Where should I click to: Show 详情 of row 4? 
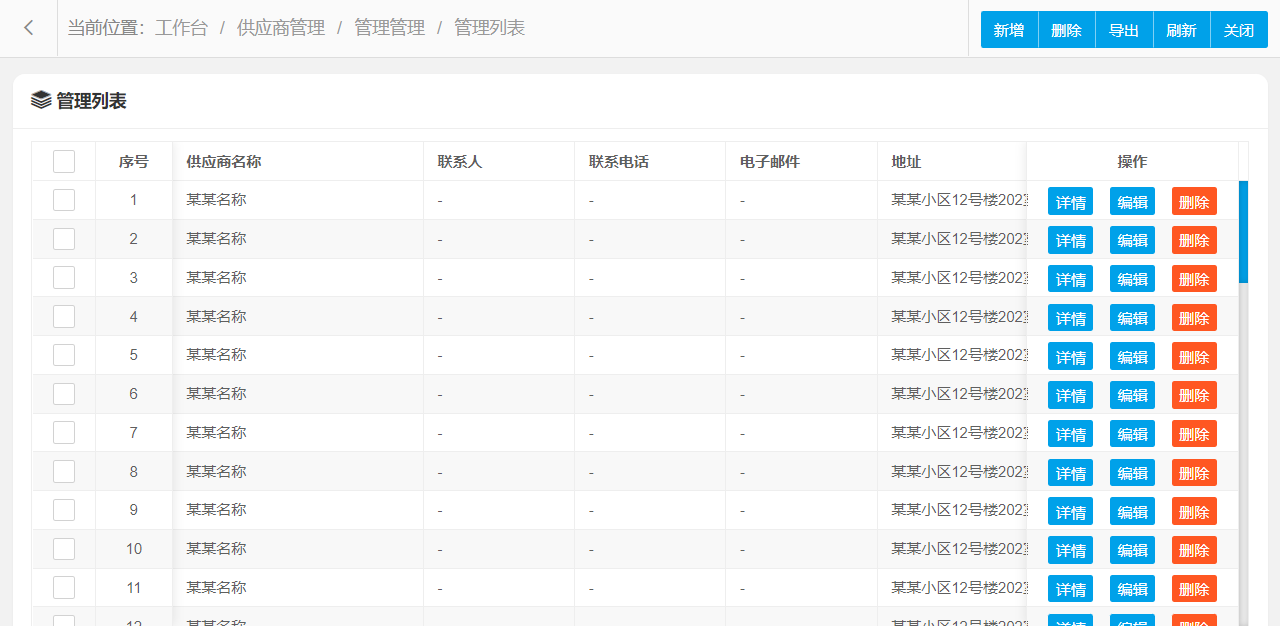tap(1070, 318)
